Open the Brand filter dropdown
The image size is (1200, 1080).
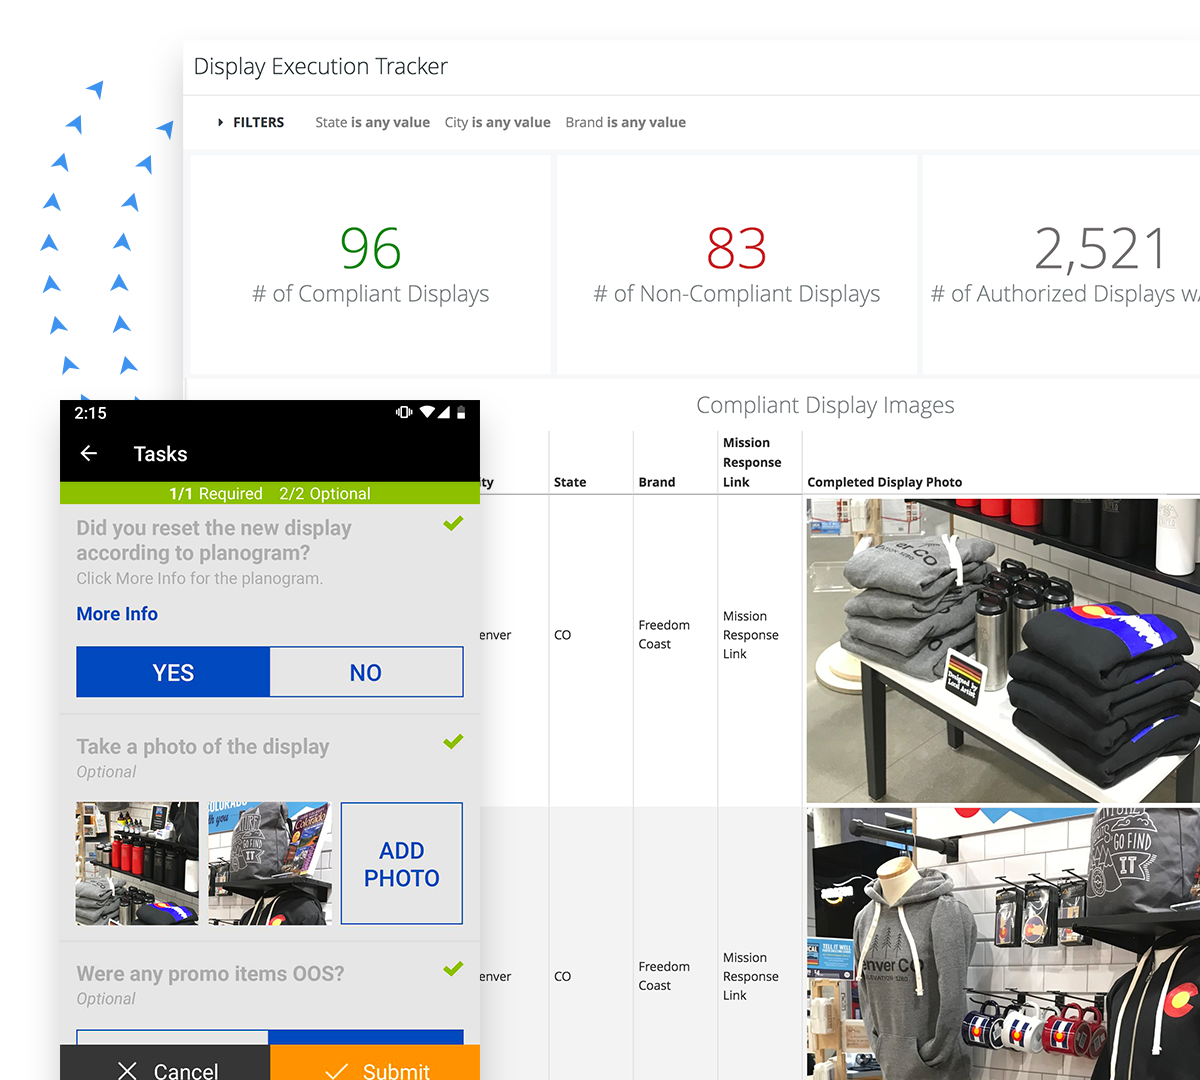(x=625, y=122)
